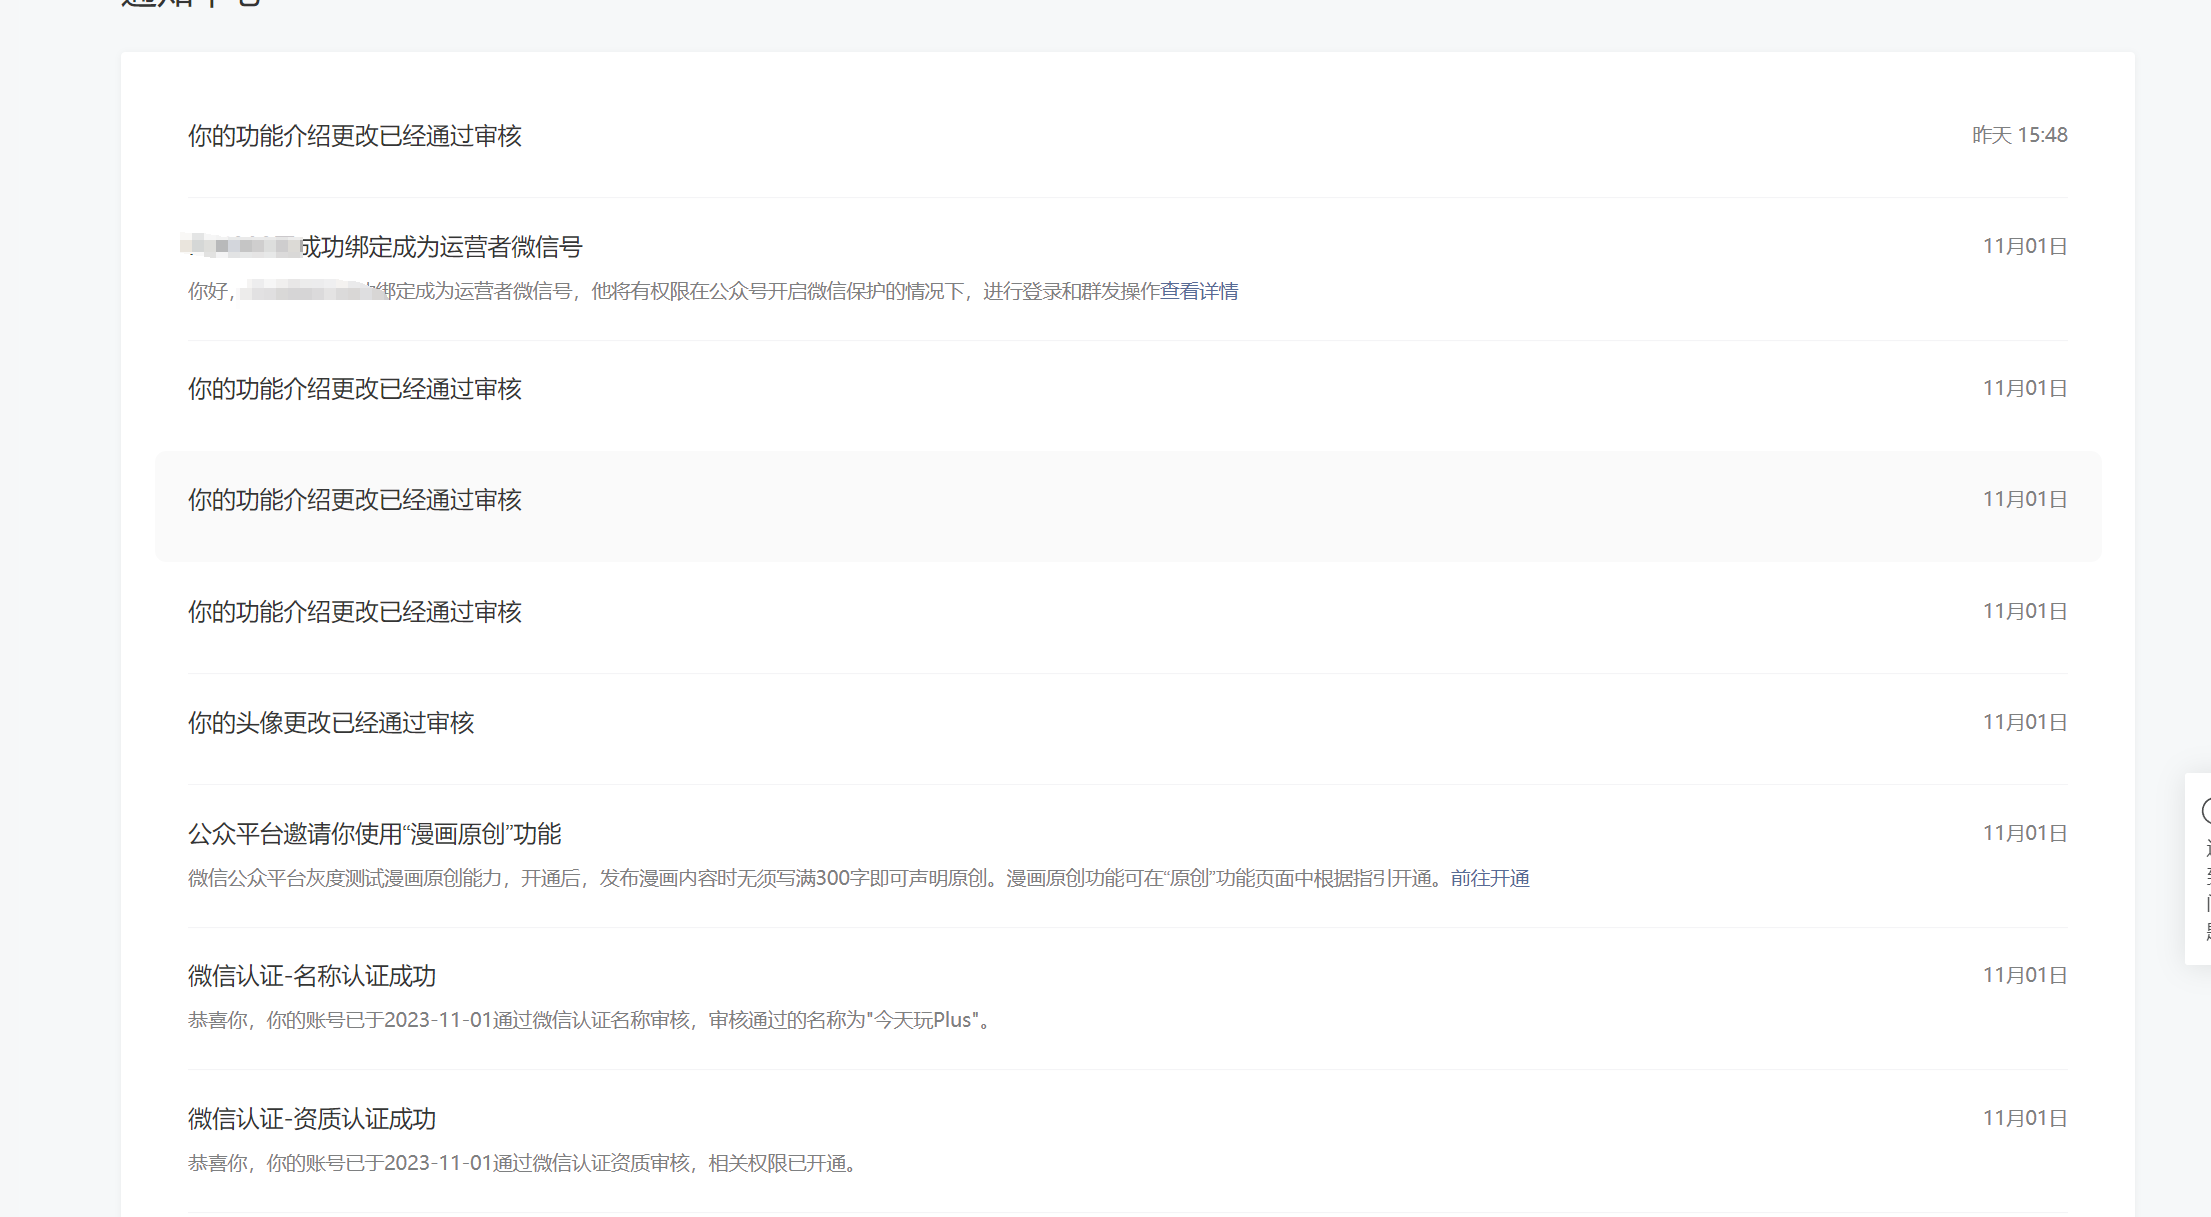
Task: Open 你的头像更改已经通过审核 notification
Action: tap(331, 723)
